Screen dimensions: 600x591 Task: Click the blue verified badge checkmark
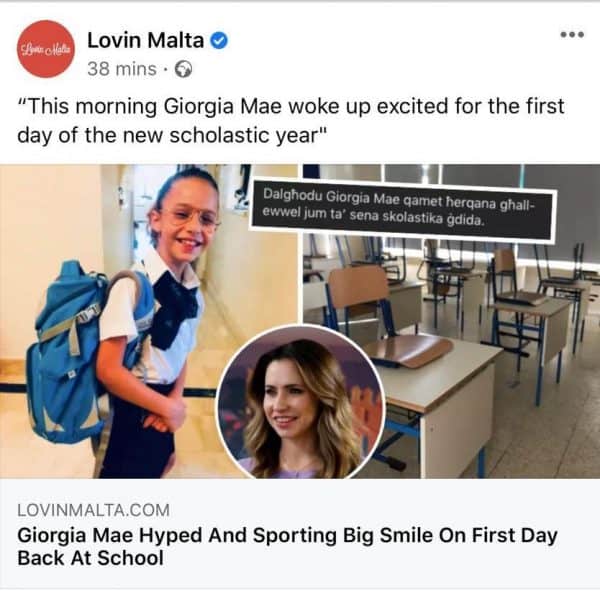pyautogui.click(x=219, y=41)
